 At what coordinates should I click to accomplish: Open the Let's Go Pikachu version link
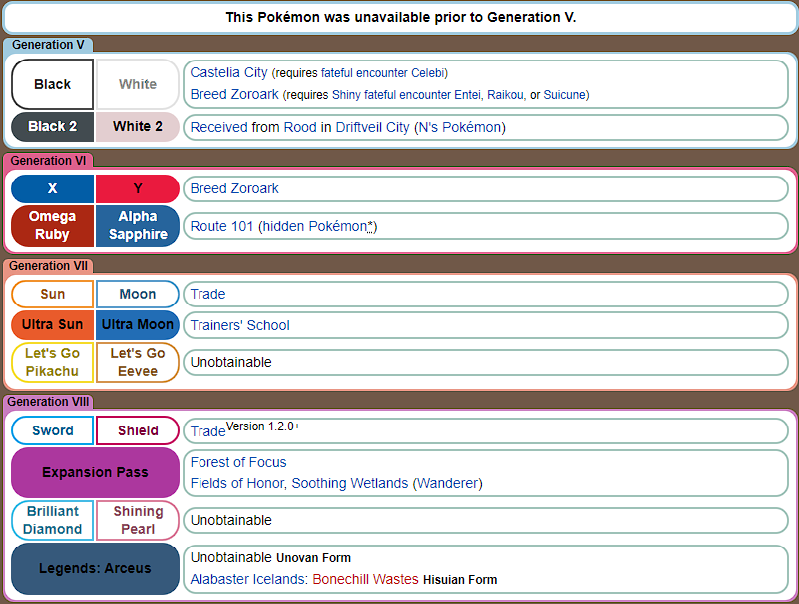pyautogui.click(x=52, y=362)
